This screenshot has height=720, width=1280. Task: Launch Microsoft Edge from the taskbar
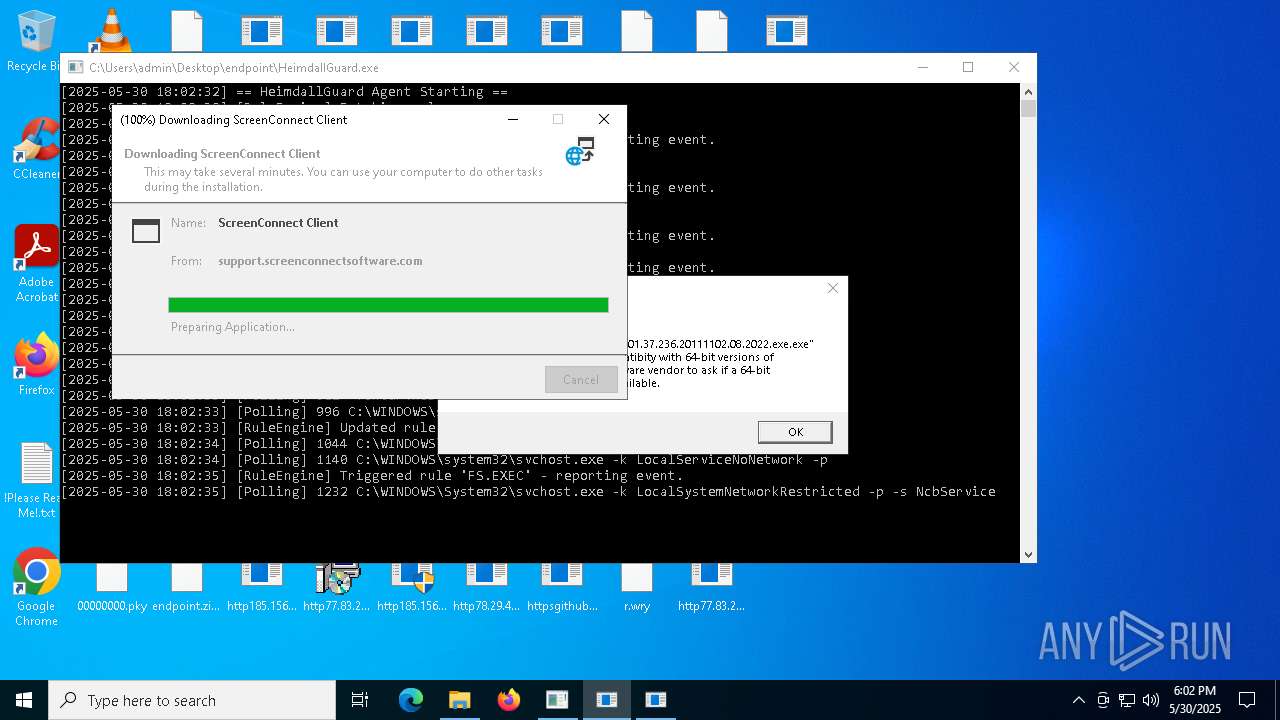411,700
